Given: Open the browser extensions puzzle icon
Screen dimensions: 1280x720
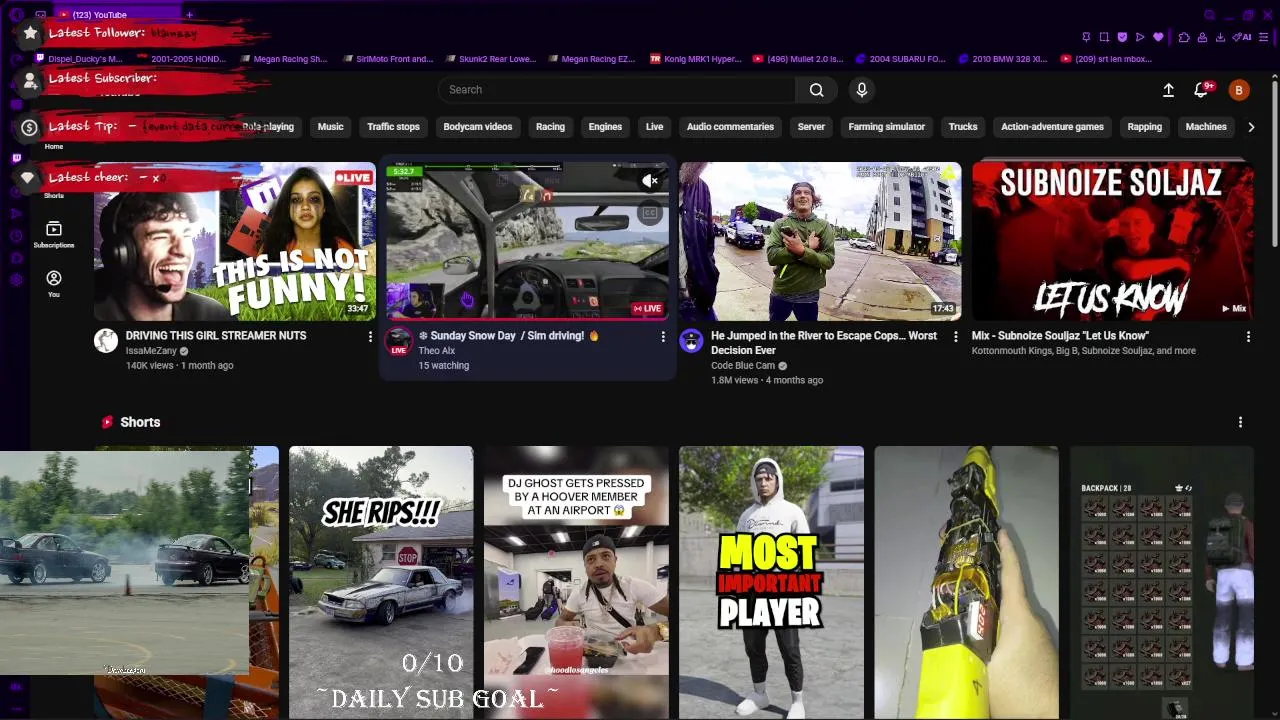Looking at the screenshot, I should coord(1184,37).
